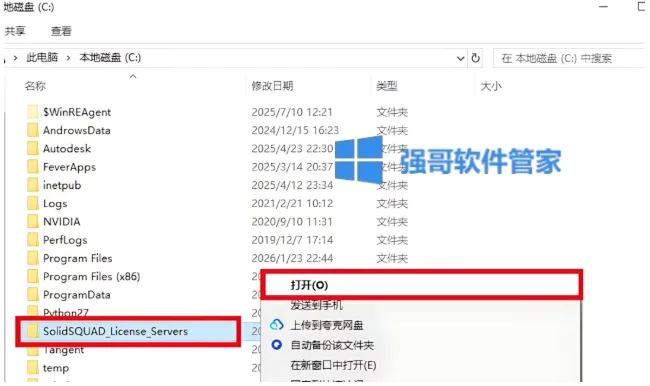
Task: Minimize the File Explorer window
Action: [x=603, y=7]
